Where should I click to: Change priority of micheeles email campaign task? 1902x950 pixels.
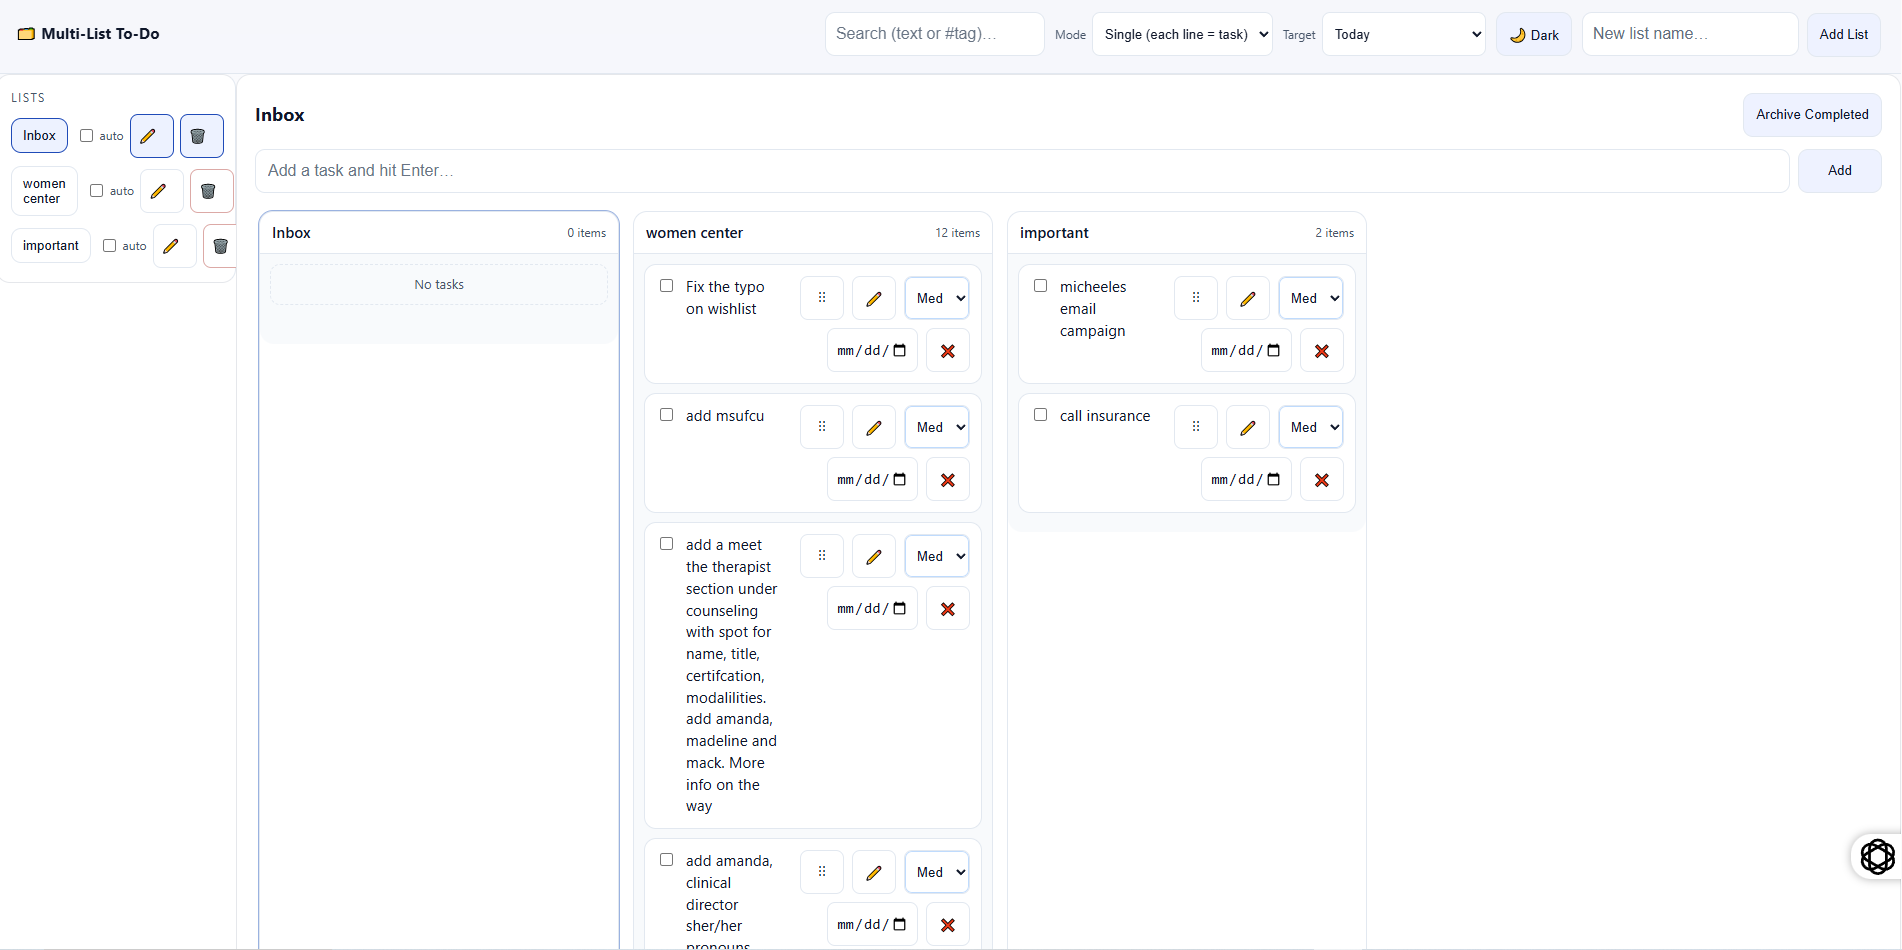(x=1311, y=298)
